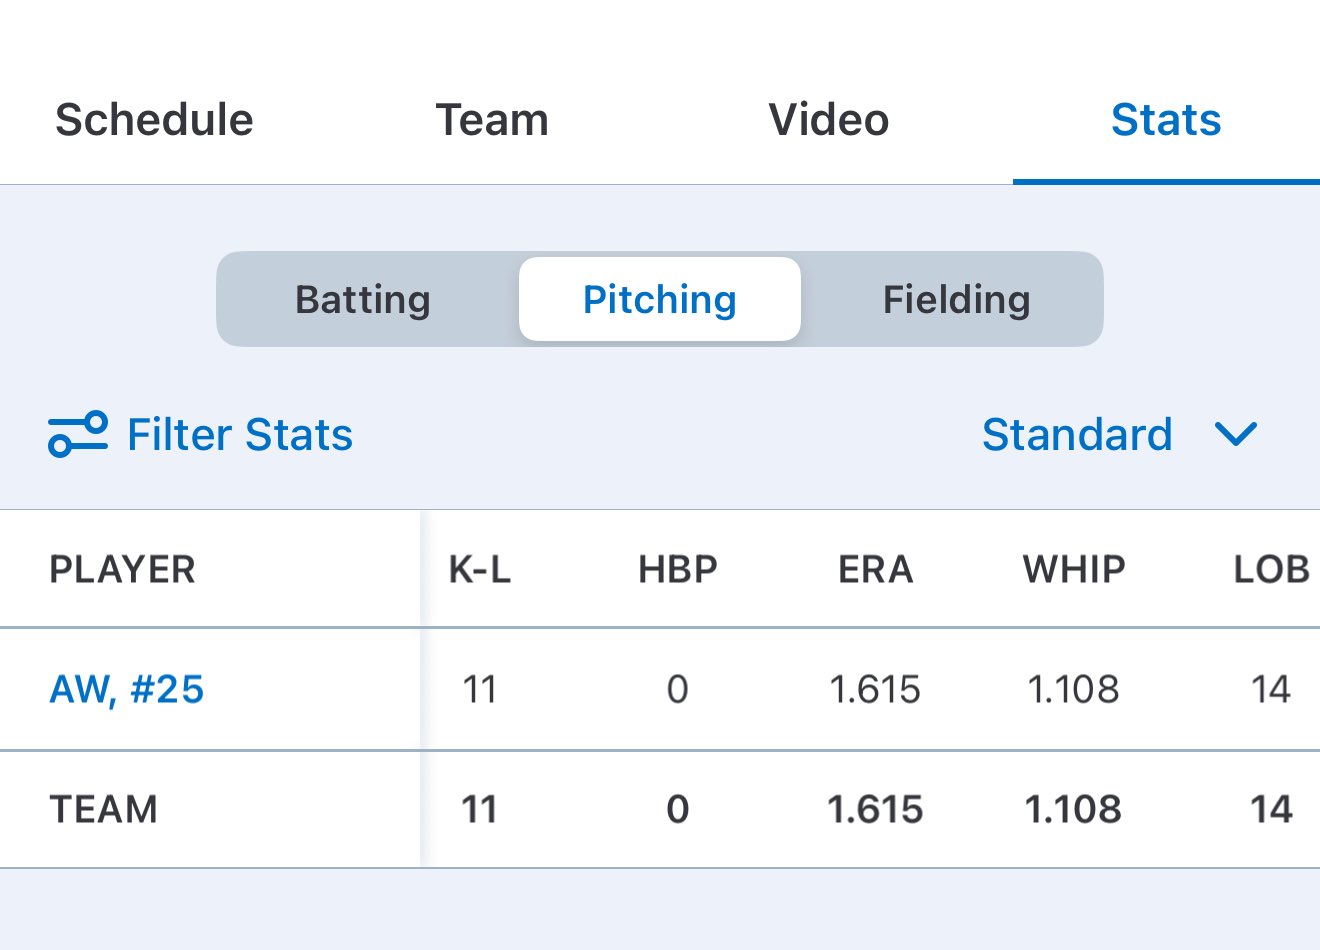1320x950 pixels.
Task: Go to the Team tab
Action: pos(492,120)
